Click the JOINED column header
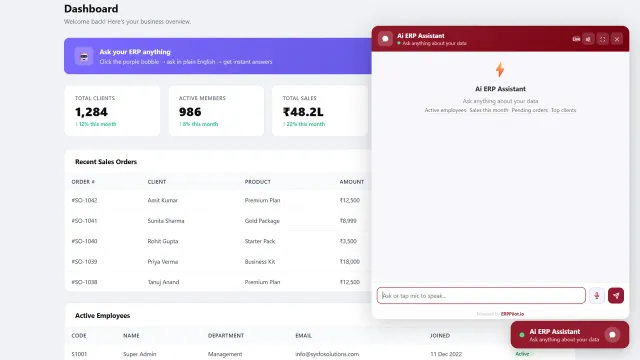The width and height of the screenshot is (640, 360). pos(440,336)
